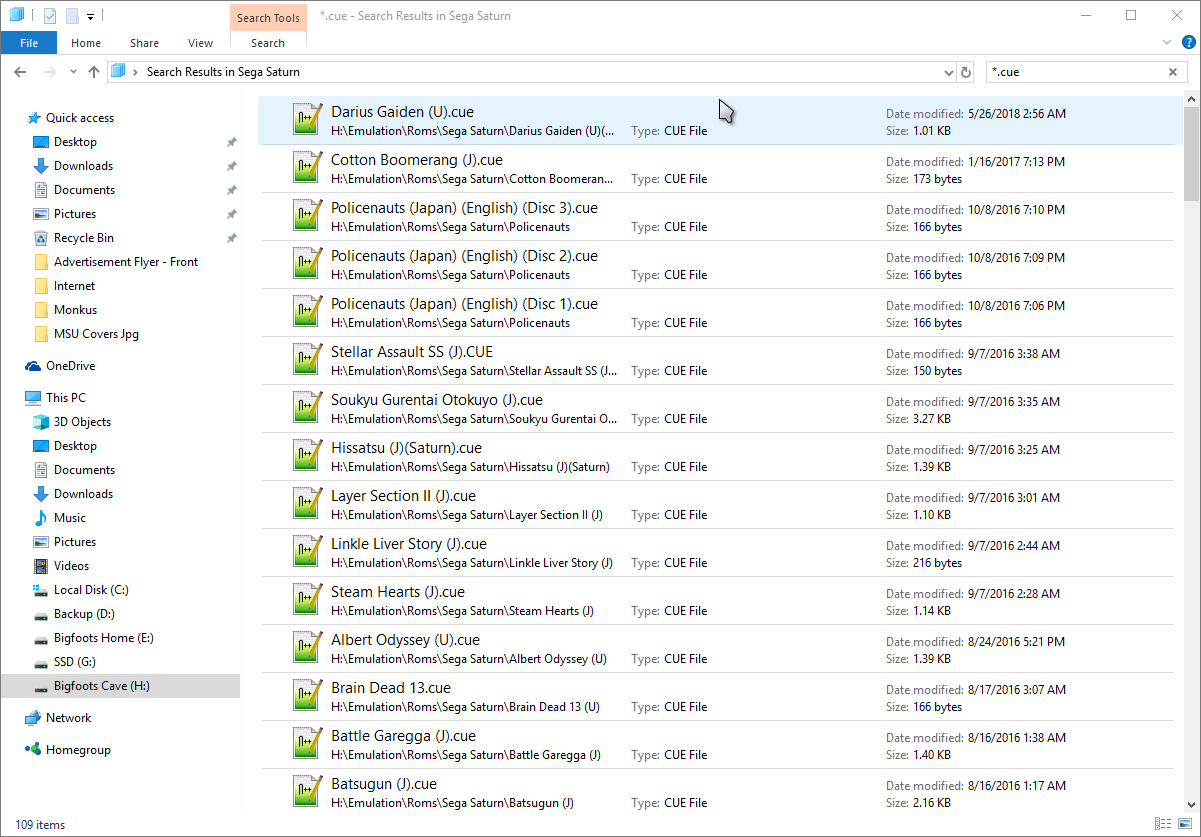Viewport: 1201px width, 837px height.
Task: Select Policenauts Disc 3 cue file icon
Action: 307,215
